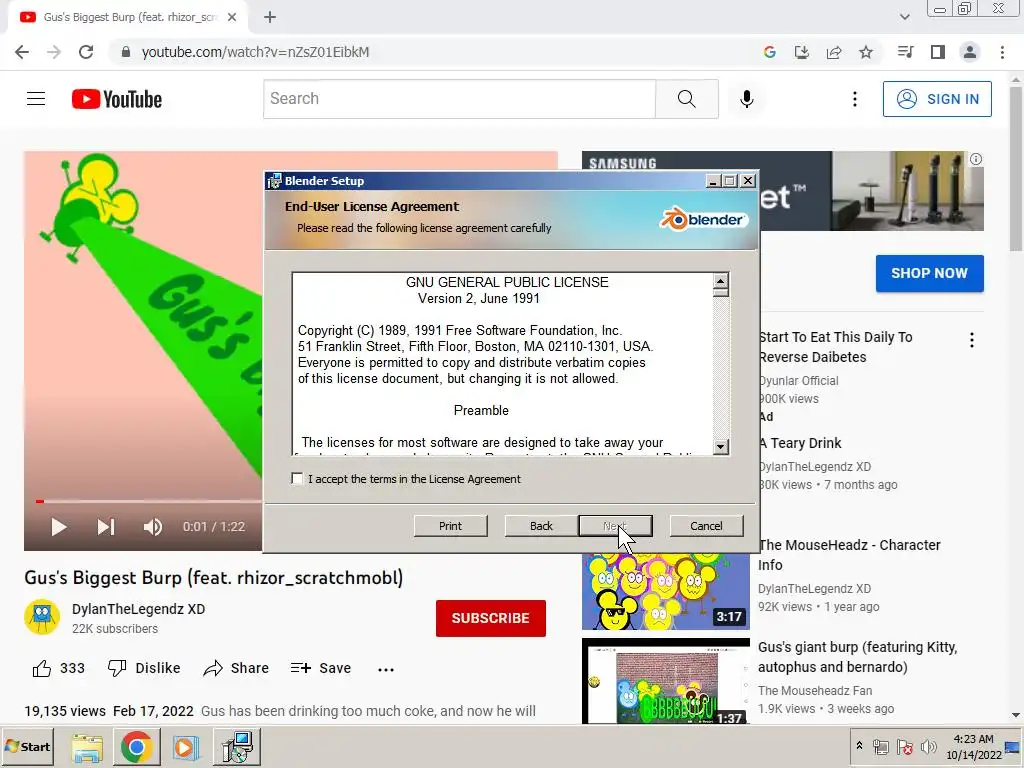Open Chrome three-dot menu
The width and height of the screenshot is (1024, 768).
click(1002, 52)
